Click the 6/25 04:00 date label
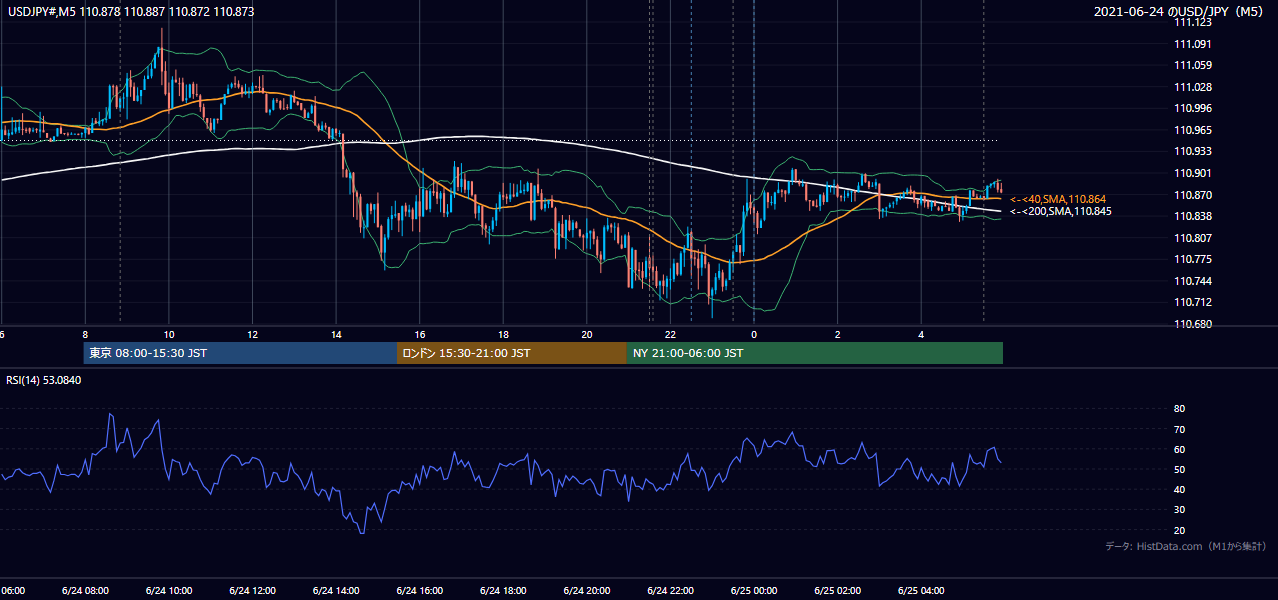 (x=921, y=590)
